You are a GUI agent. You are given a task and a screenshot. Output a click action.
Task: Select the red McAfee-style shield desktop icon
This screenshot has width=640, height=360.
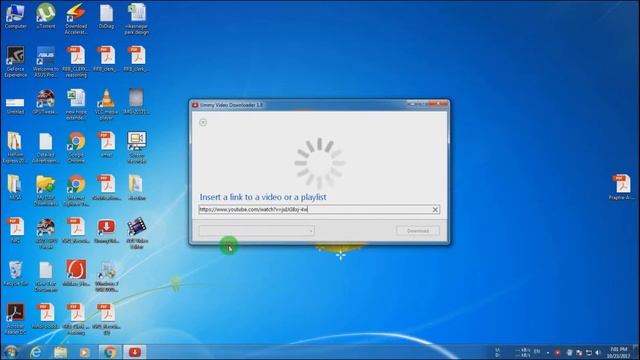76,273
